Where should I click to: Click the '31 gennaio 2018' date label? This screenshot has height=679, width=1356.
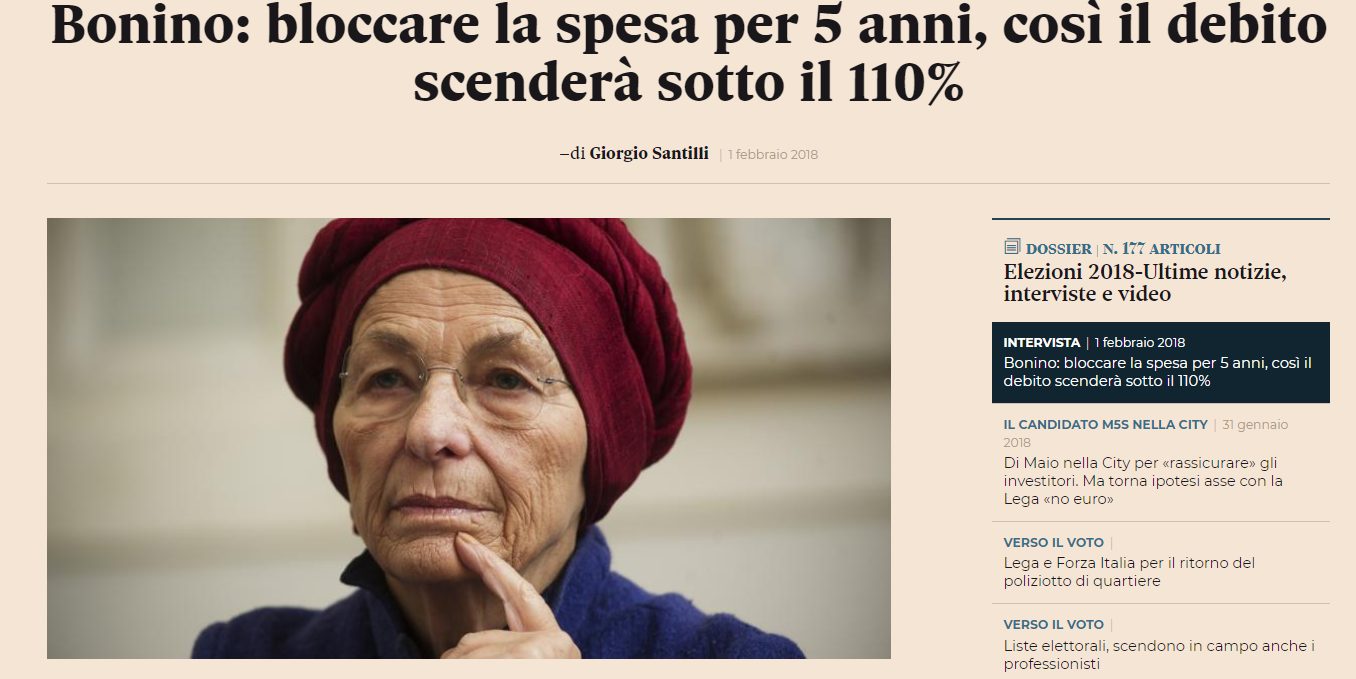click(1146, 433)
